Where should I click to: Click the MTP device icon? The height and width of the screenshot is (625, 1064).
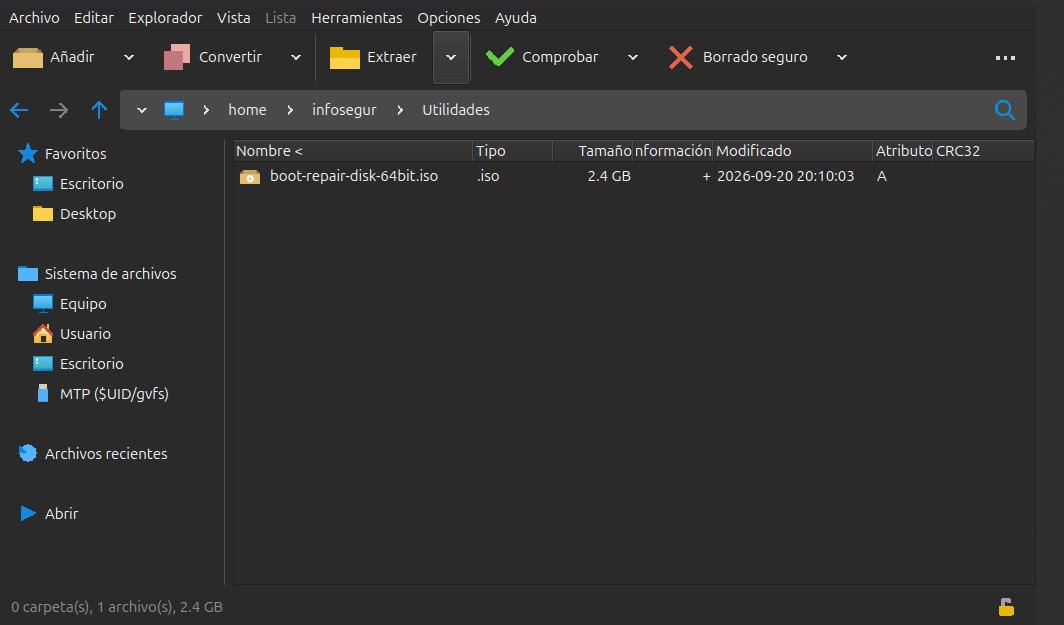click(43, 394)
